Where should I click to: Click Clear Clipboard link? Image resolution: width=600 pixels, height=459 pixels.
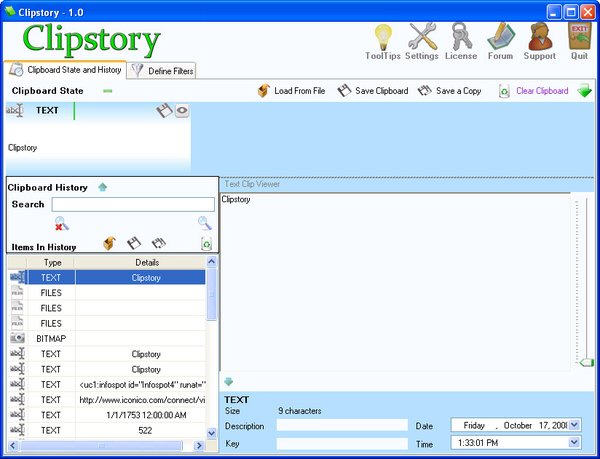542,91
